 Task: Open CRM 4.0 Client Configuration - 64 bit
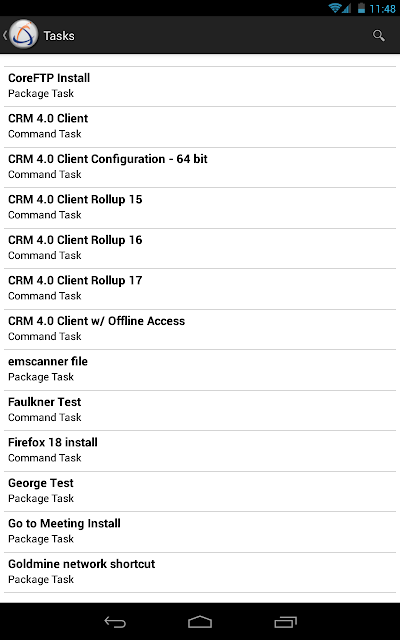point(200,167)
